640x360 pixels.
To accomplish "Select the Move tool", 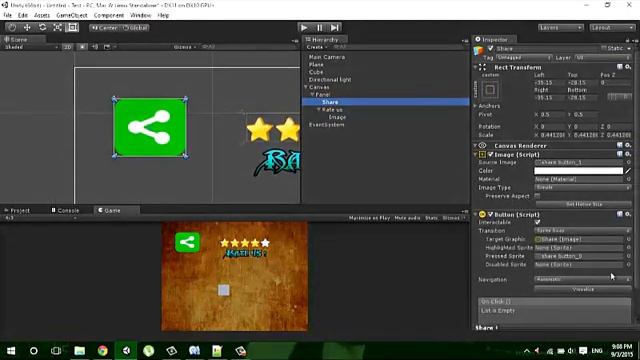I will coord(27,27).
